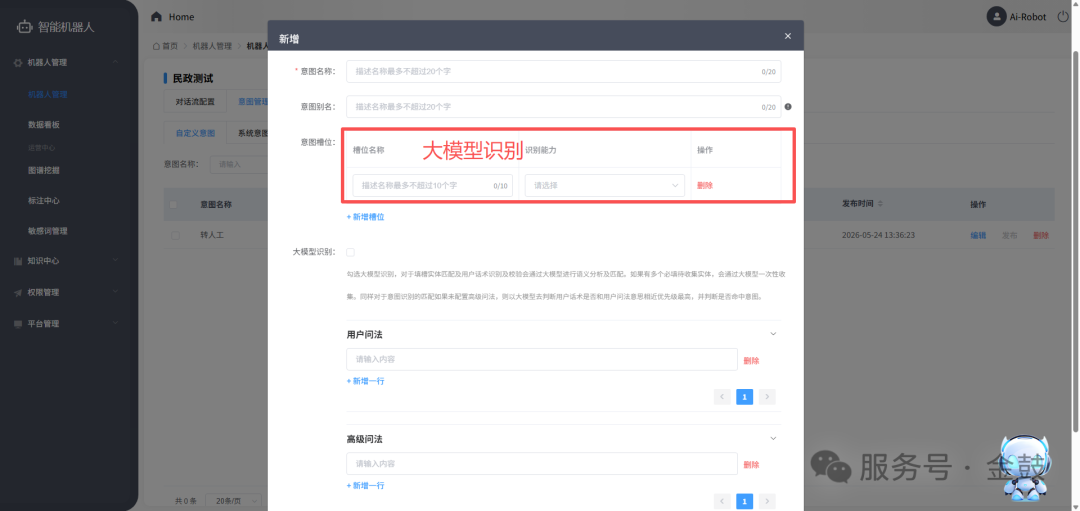The width and height of the screenshot is (1080, 511).
Task: Click page 1 in 高级问法 pagination
Action: 745,501
